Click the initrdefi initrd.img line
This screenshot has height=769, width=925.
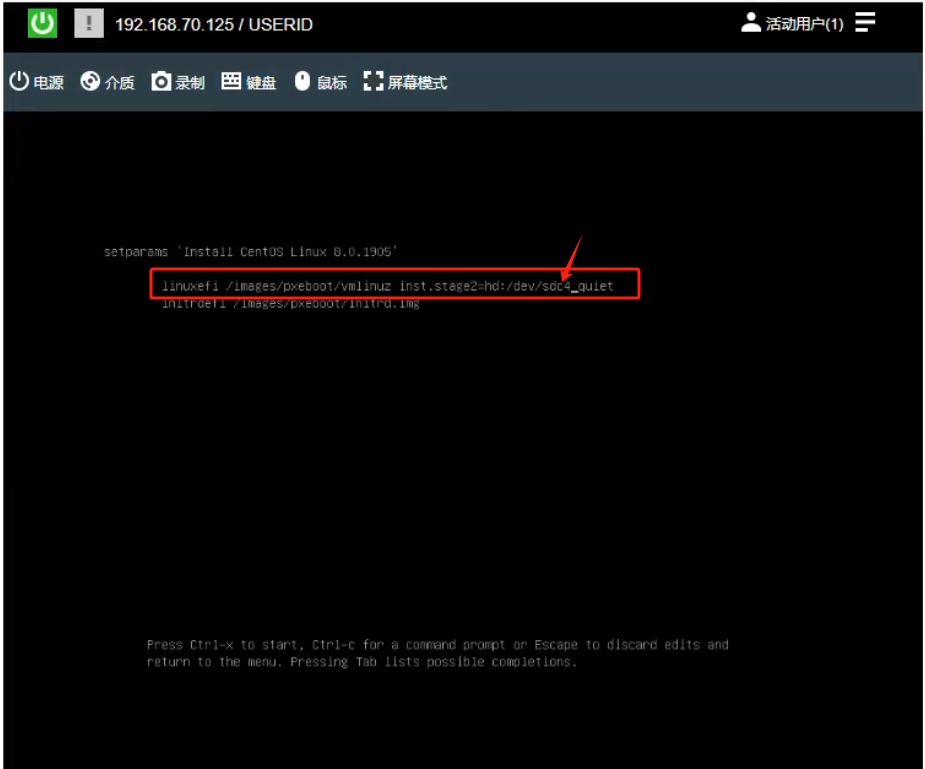tap(291, 304)
